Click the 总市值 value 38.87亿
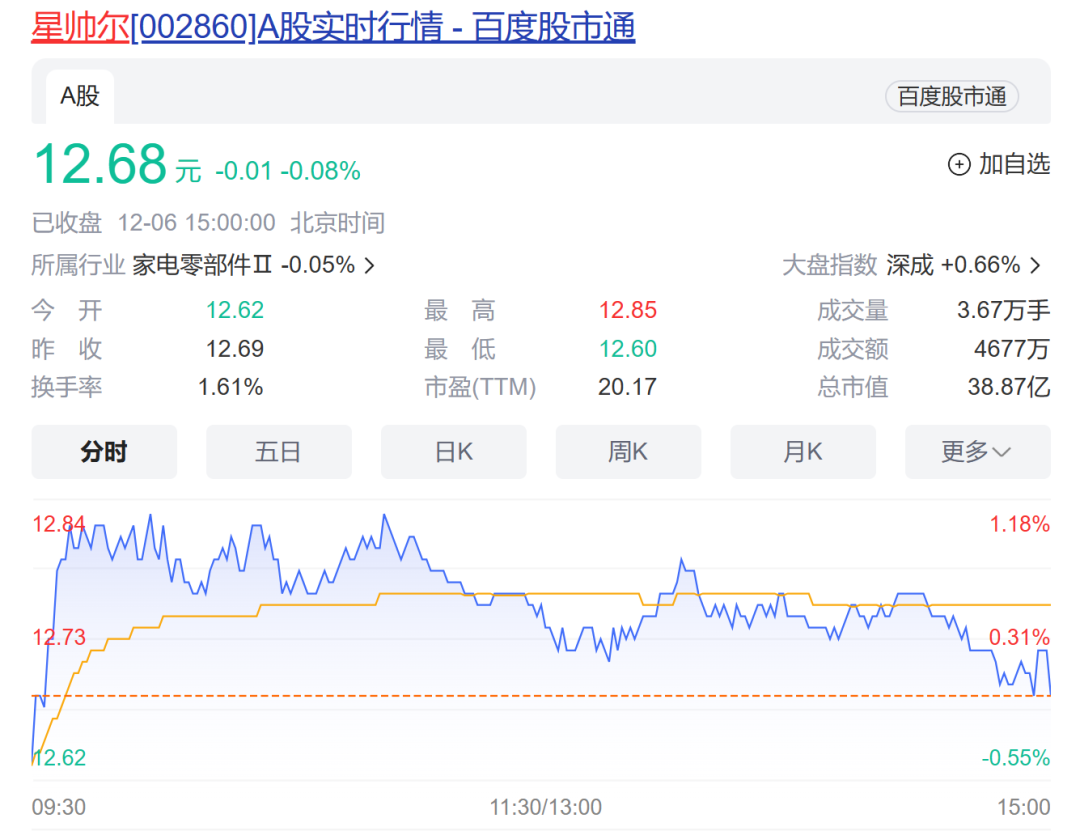 click(1009, 387)
